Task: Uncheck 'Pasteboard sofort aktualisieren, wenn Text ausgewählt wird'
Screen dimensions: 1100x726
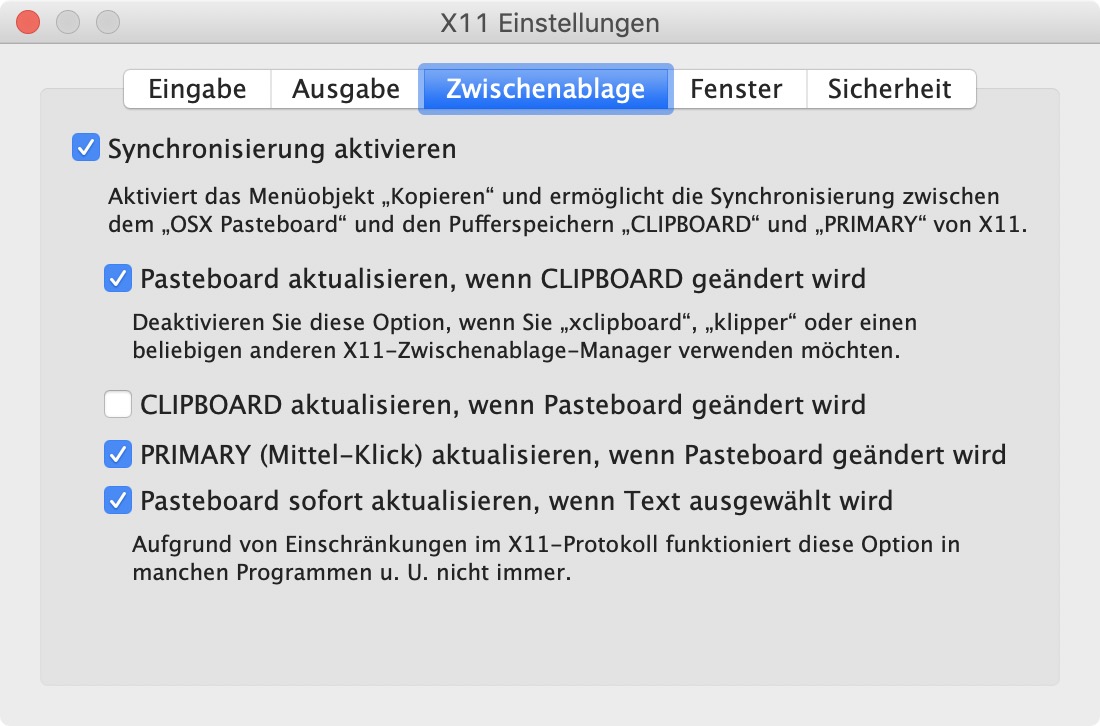Action: (x=117, y=501)
